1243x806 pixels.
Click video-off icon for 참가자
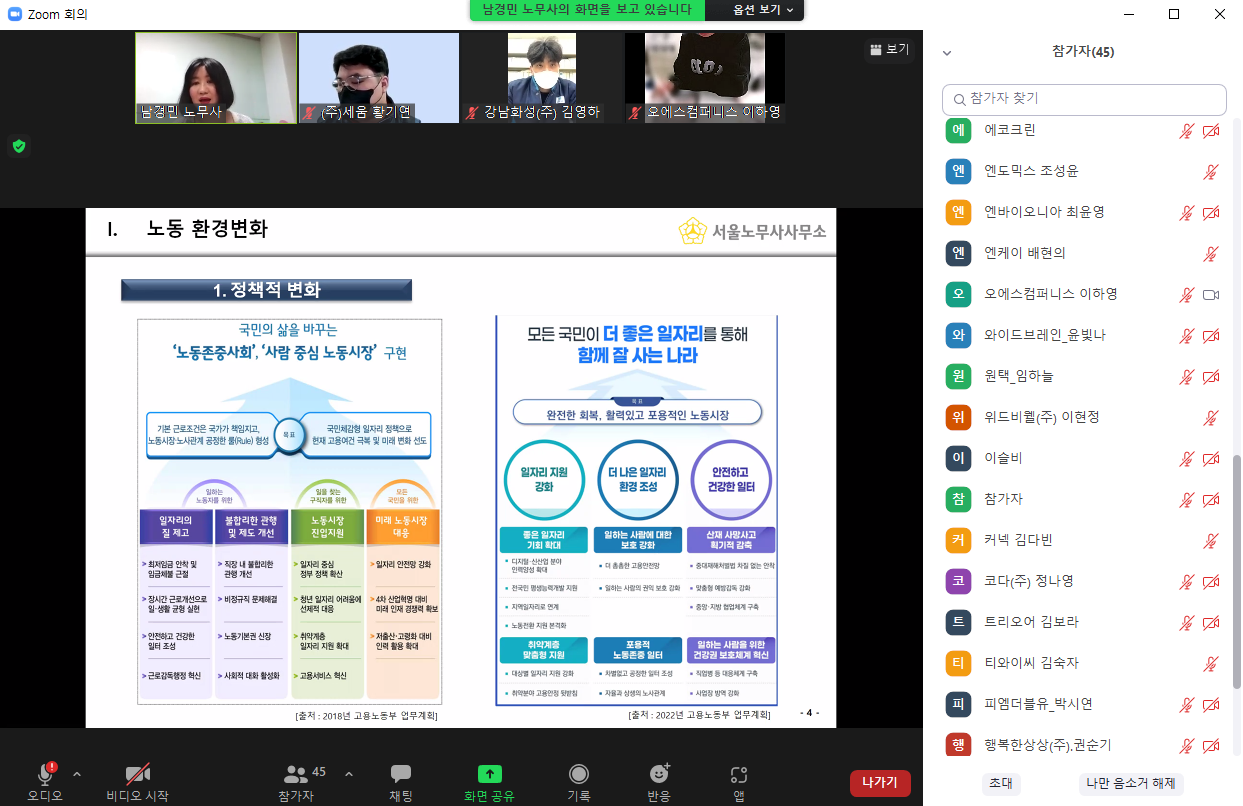[1211, 499]
